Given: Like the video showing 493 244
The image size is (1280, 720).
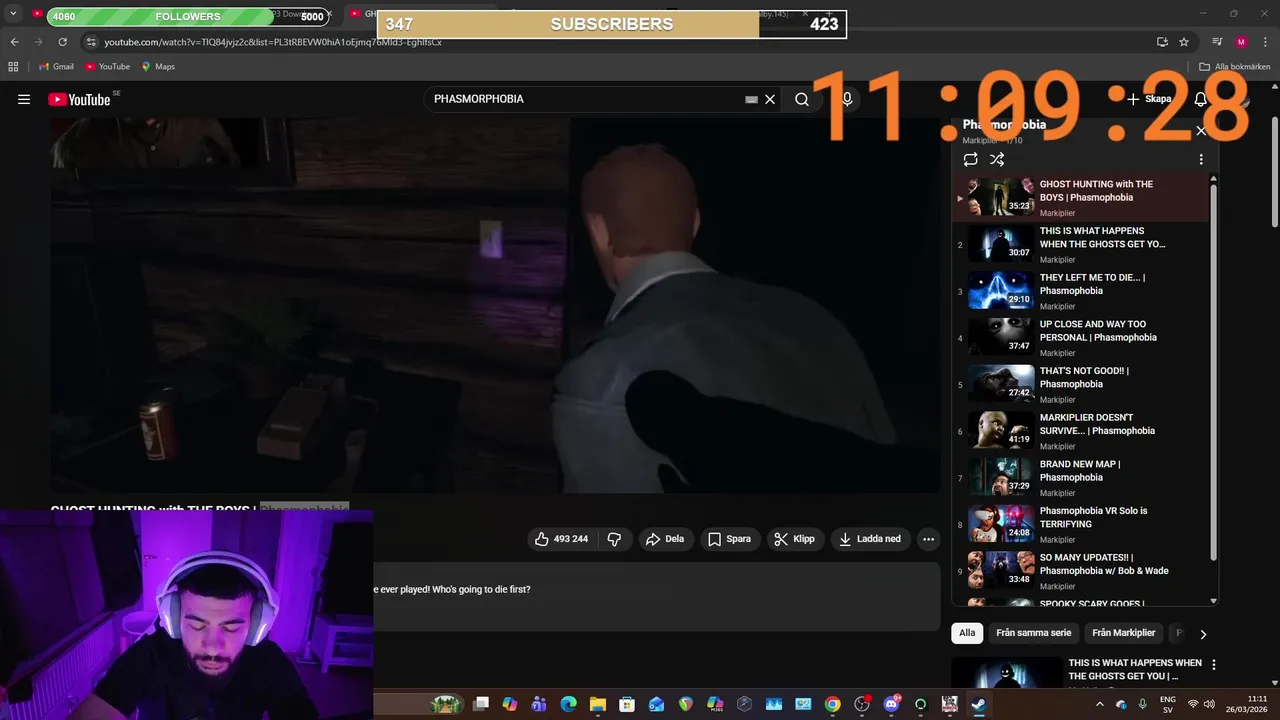Looking at the screenshot, I should tap(562, 539).
